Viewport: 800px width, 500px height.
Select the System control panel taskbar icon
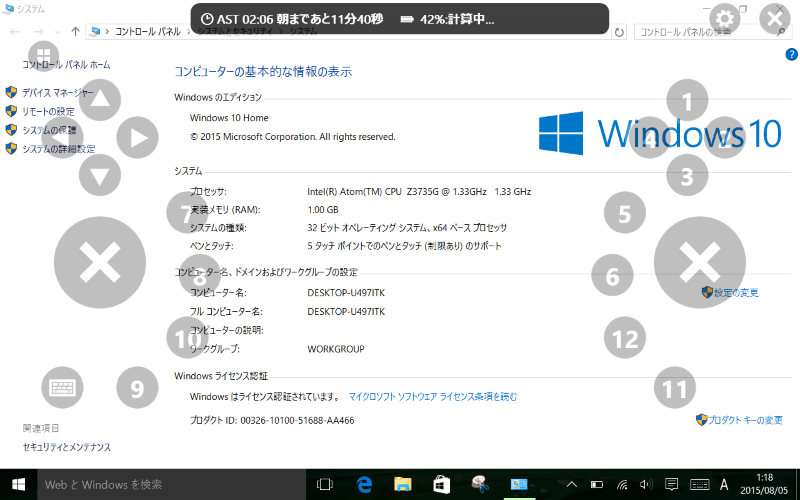click(x=519, y=484)
